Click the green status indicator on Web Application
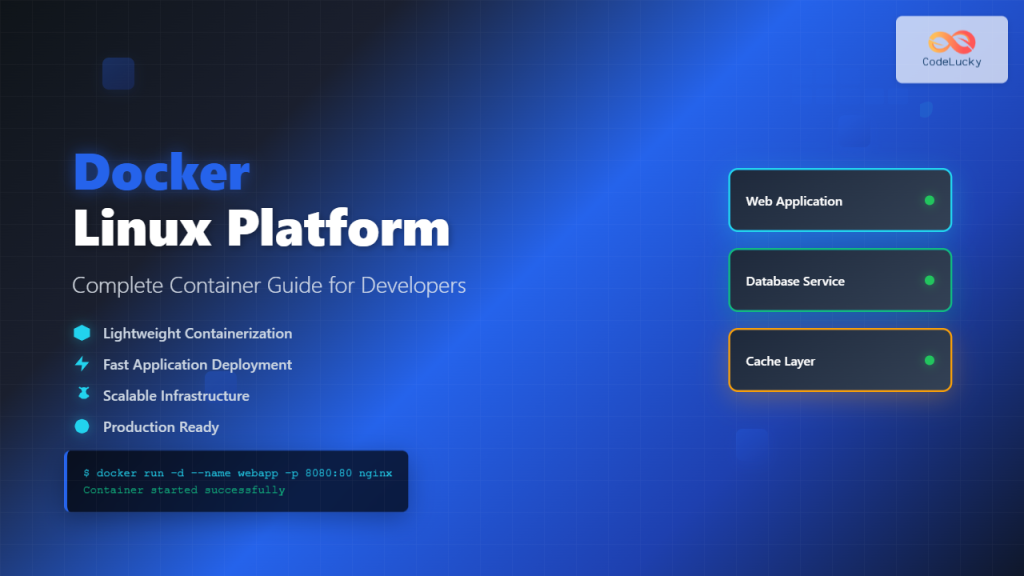The width and height of the screenshot is (1024, 576). point(928,200)
